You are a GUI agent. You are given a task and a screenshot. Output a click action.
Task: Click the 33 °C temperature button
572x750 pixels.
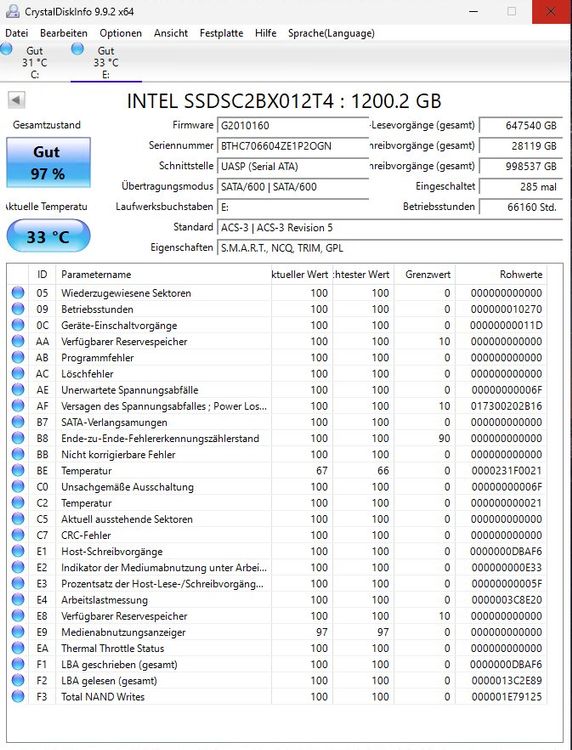coord(48,236)
